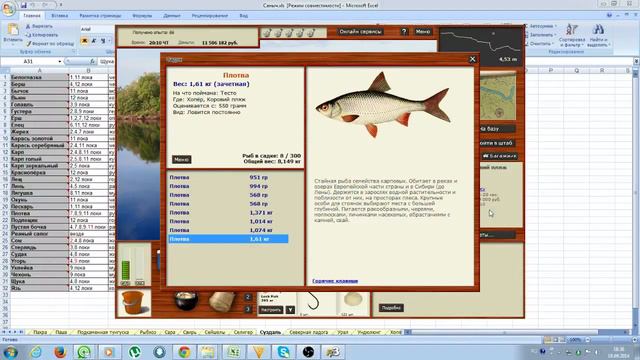640x360 pixels.
Task: Switch to the Северная ладога sheet tab
Action: click(x=309, y=332)
